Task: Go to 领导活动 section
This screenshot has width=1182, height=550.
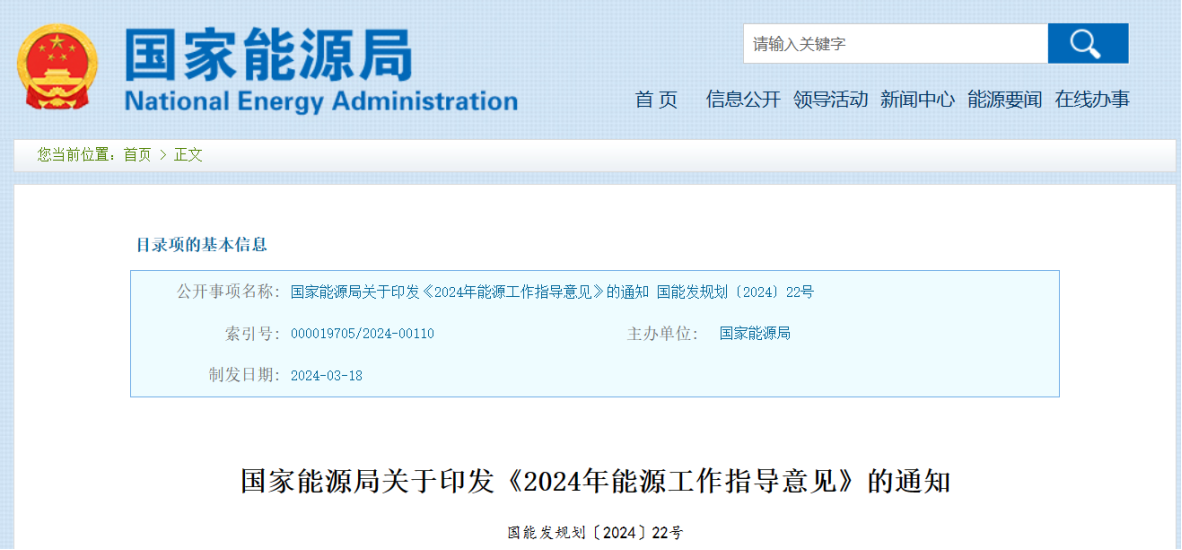Action: point(831,99)
